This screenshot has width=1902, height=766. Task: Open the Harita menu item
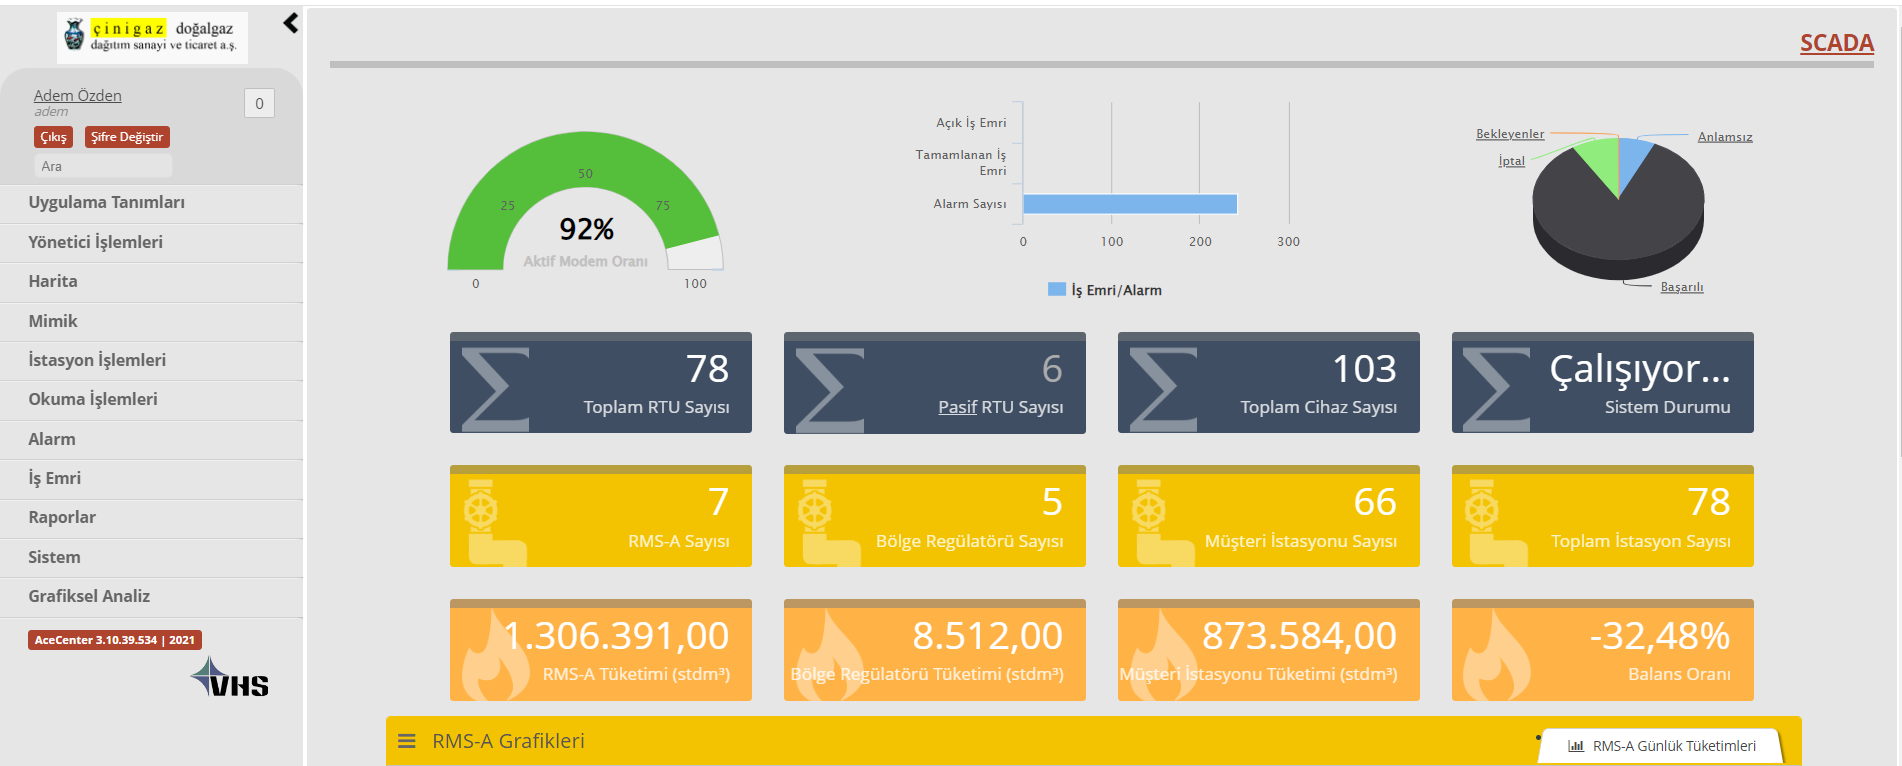[151, 282]
